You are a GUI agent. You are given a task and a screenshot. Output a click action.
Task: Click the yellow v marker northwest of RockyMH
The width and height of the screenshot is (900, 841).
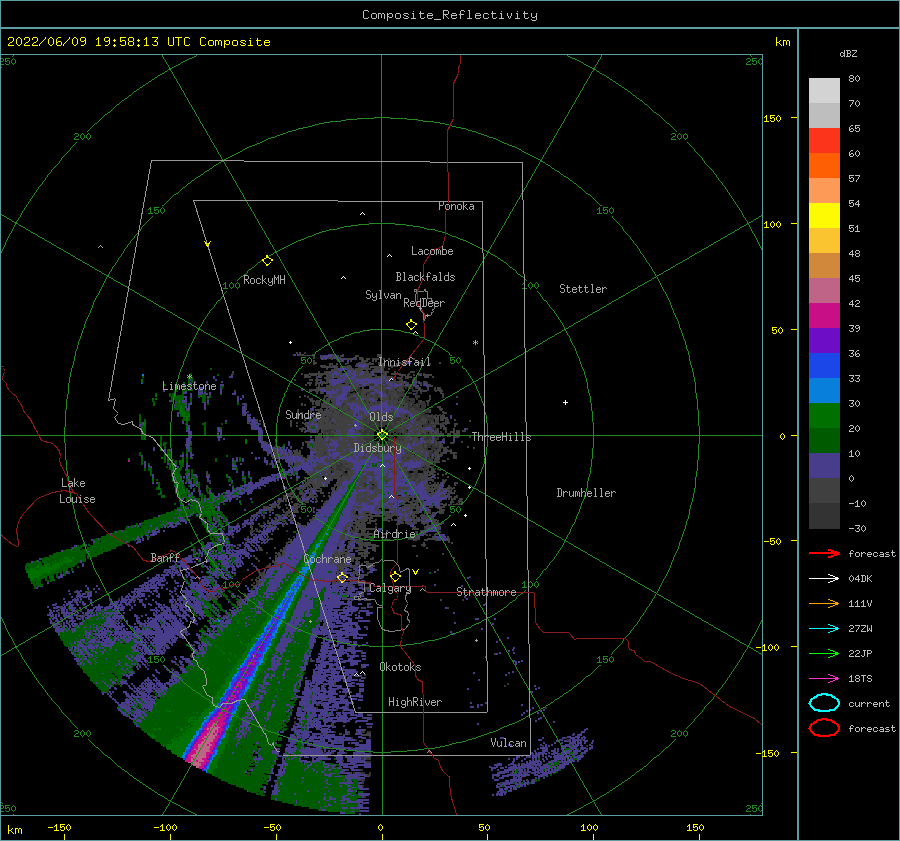[x=208, y=244]
